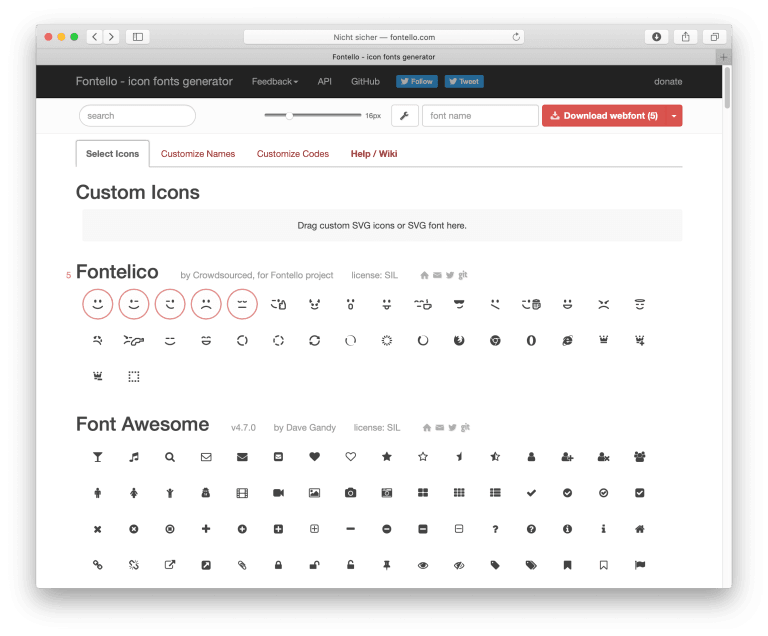The height and width of the screenshot is (636, 768).
Task: Toggle the winking happy emoji in Fontelico
Action: (x=134, y=304)
